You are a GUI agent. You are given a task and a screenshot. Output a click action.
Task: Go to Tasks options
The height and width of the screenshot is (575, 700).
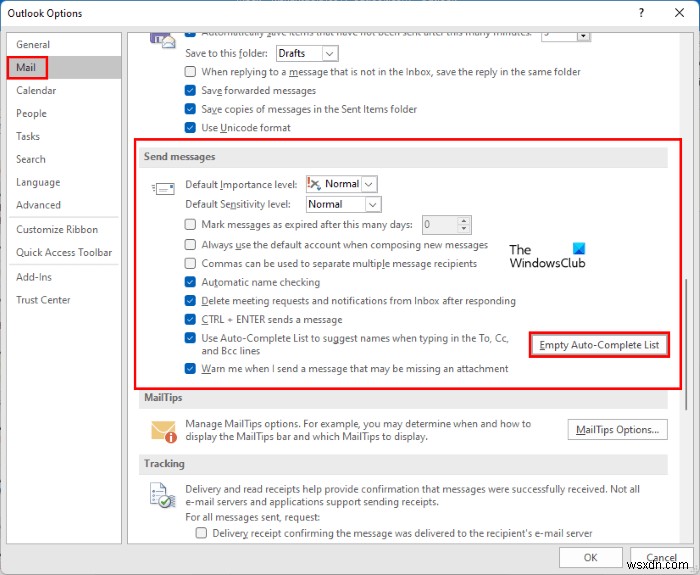64,136
